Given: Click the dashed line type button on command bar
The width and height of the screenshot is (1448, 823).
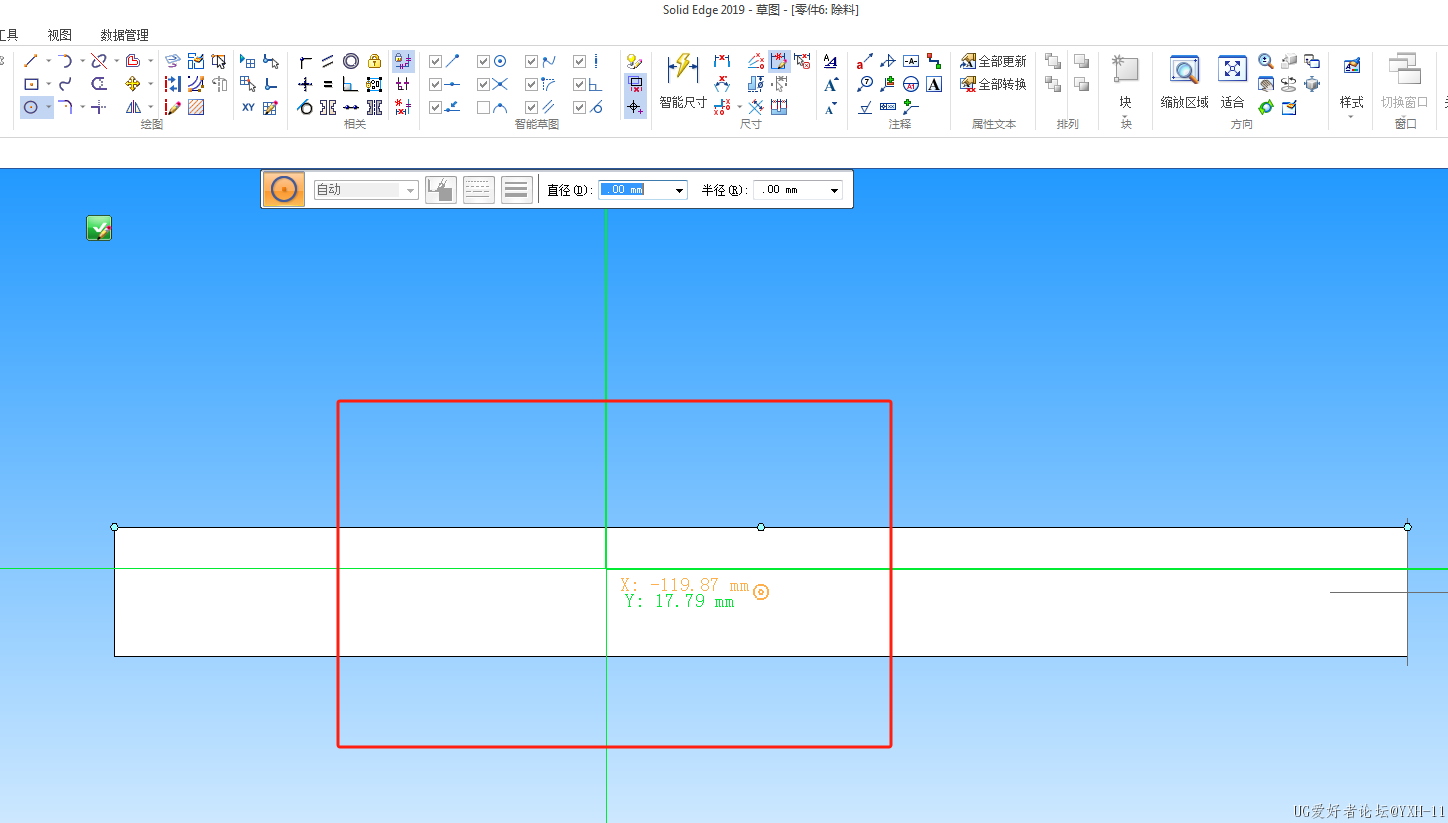Looking at the screenshot, I should 479,189.
